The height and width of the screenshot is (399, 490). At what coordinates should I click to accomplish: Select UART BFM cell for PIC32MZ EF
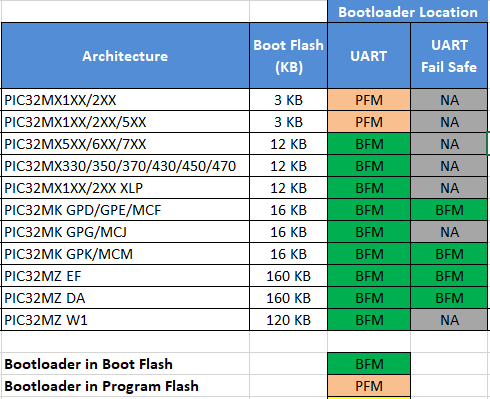click(369, 276)
